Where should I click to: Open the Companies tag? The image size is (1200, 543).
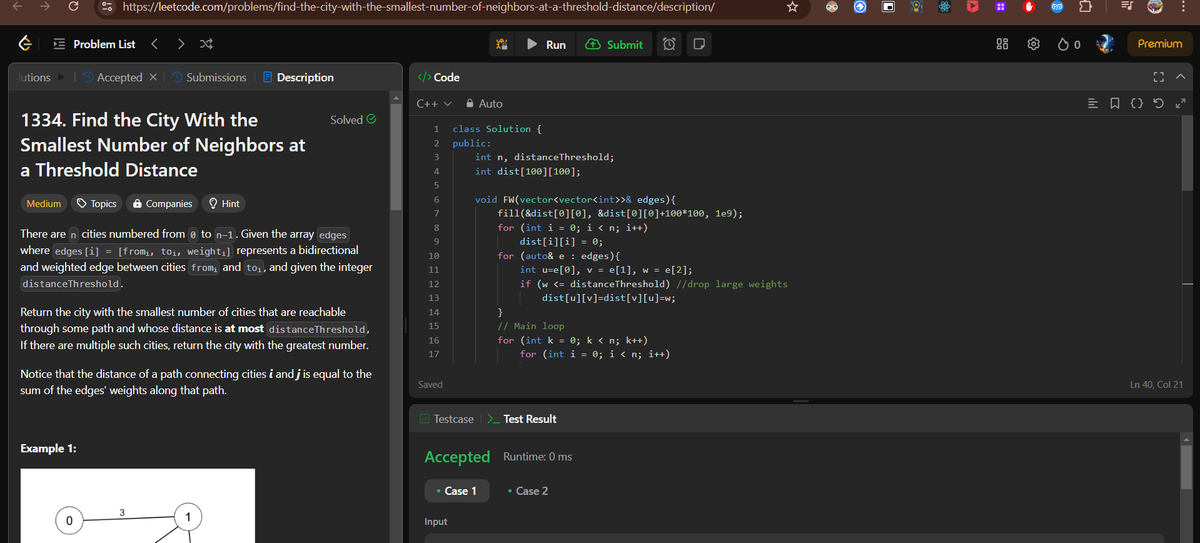[162, 204]
